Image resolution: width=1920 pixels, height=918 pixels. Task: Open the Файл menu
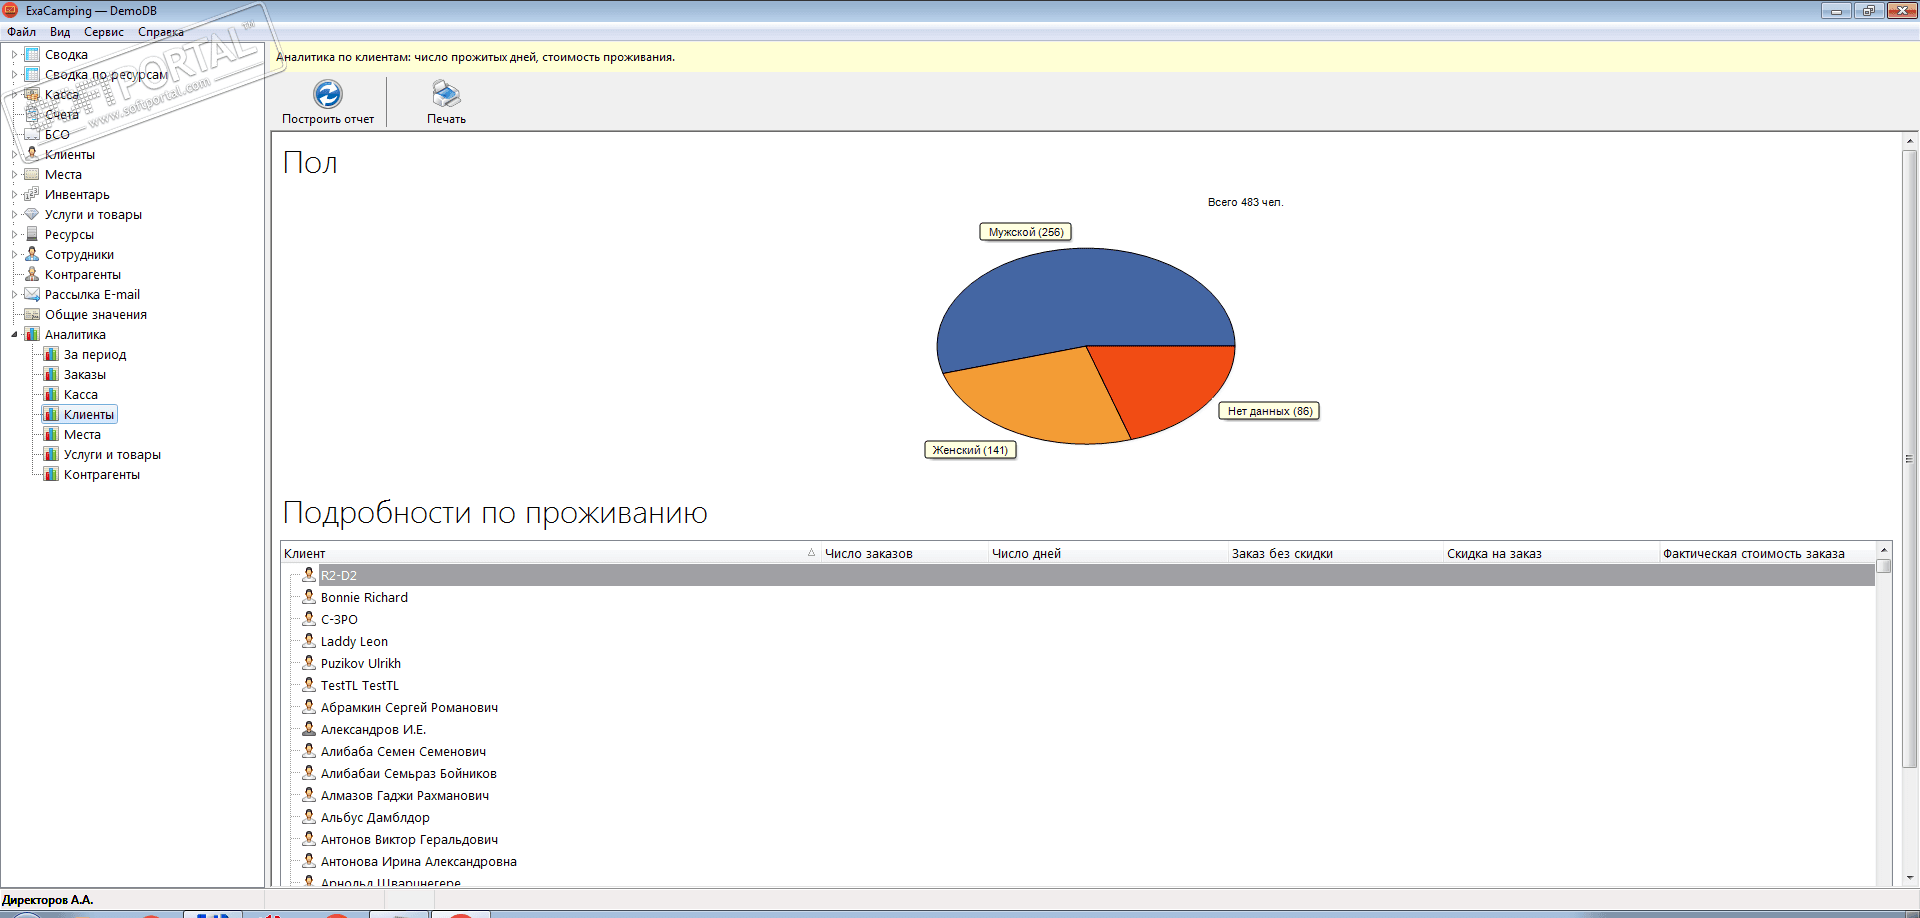point(21,32)
